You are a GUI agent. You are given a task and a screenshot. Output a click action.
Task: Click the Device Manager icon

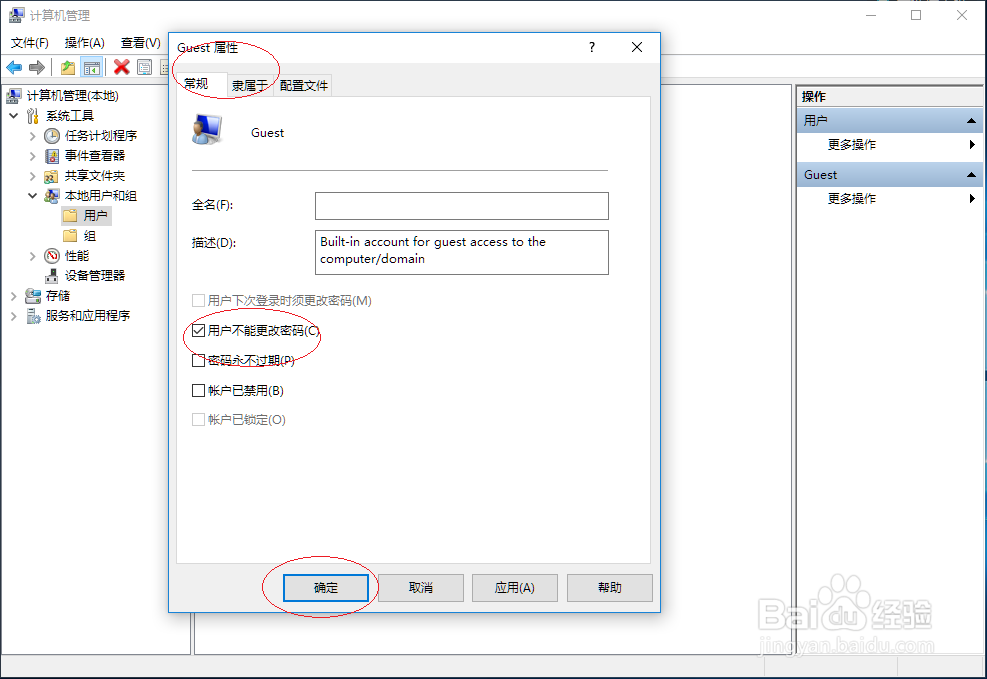pyautogui.click(x=52, y=276)
